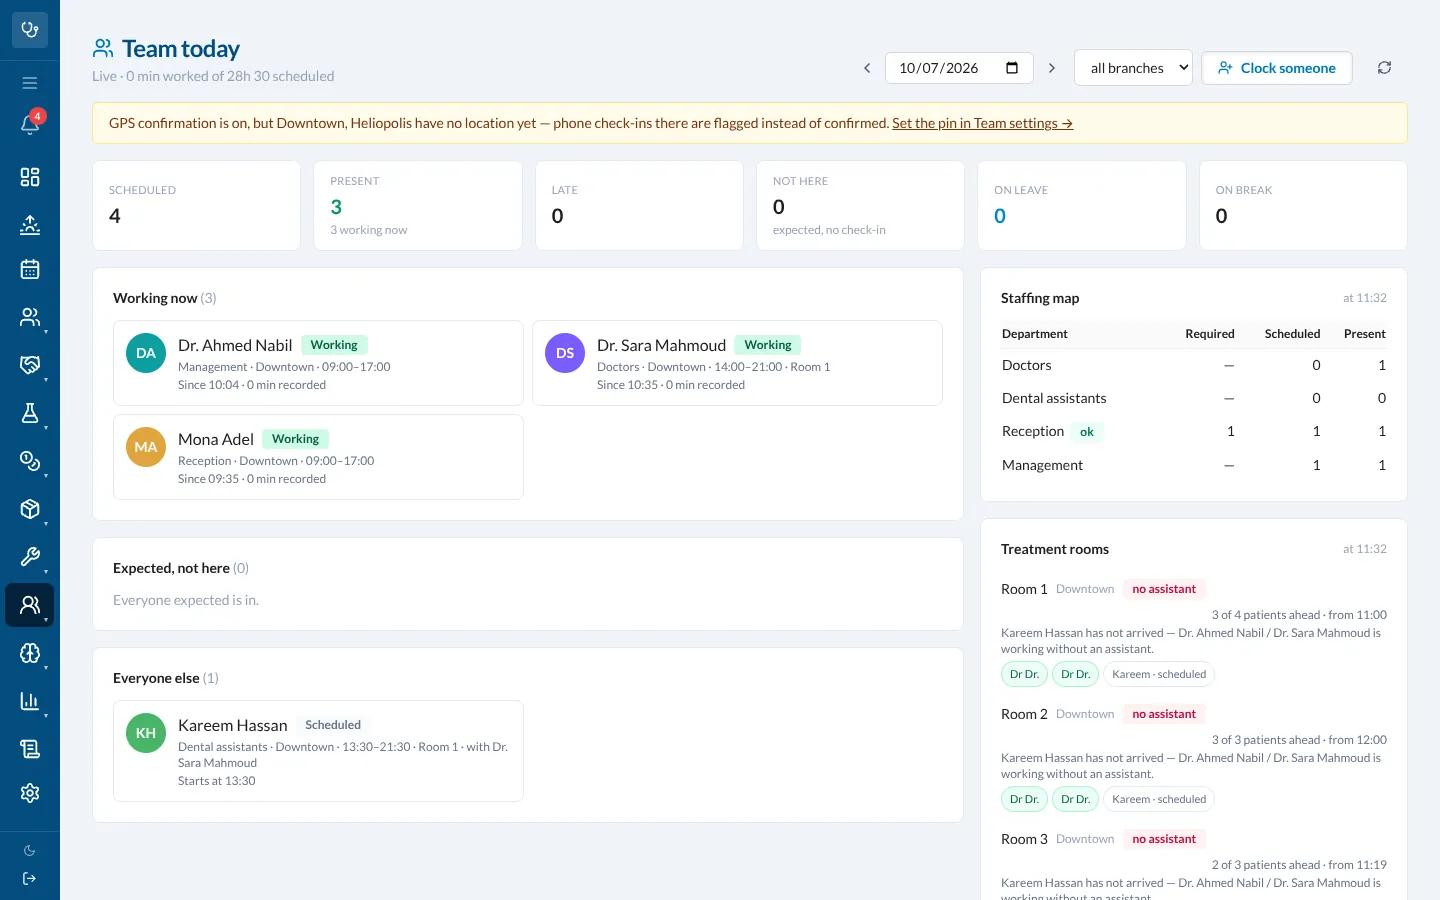1440x900 pixels.
Task: Click the On leave stat card
Action: click(1082, 206)
